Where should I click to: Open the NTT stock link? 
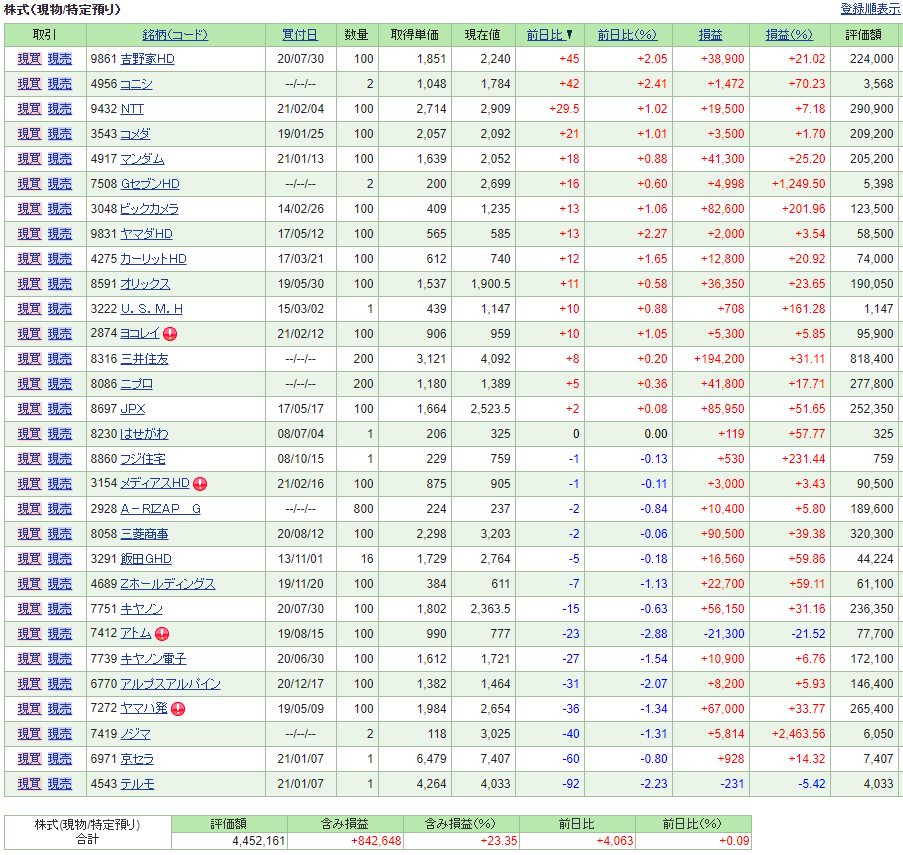tap(132, 109)
